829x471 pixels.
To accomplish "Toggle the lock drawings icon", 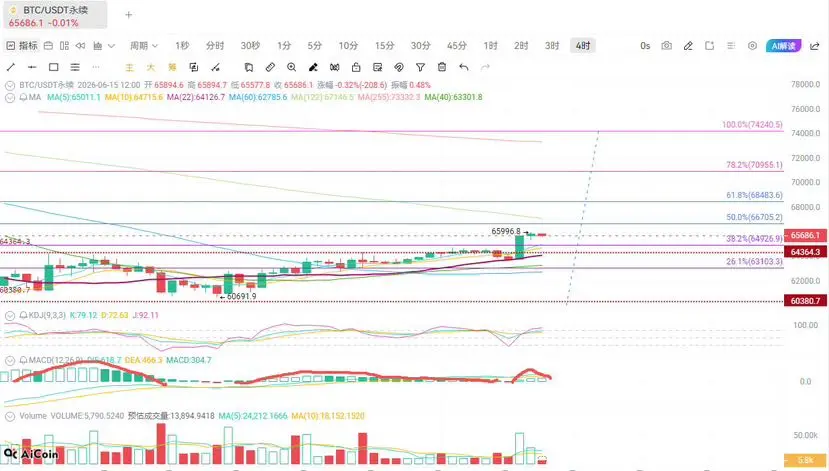I will tap(356, 67).
